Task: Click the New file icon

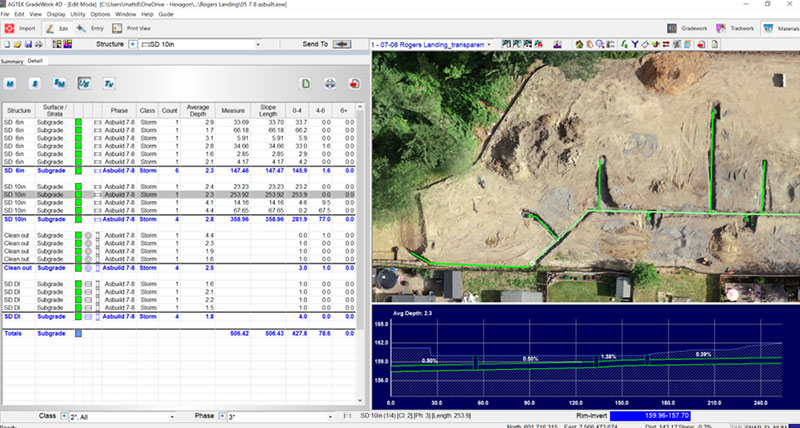Action: click(7, 44)
